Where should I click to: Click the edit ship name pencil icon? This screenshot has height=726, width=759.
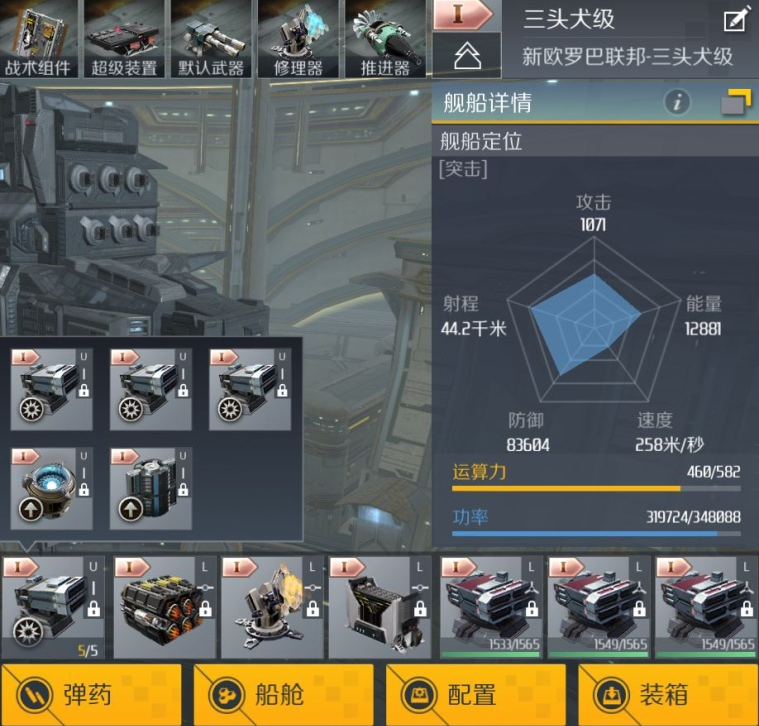(x=736, y=19)
